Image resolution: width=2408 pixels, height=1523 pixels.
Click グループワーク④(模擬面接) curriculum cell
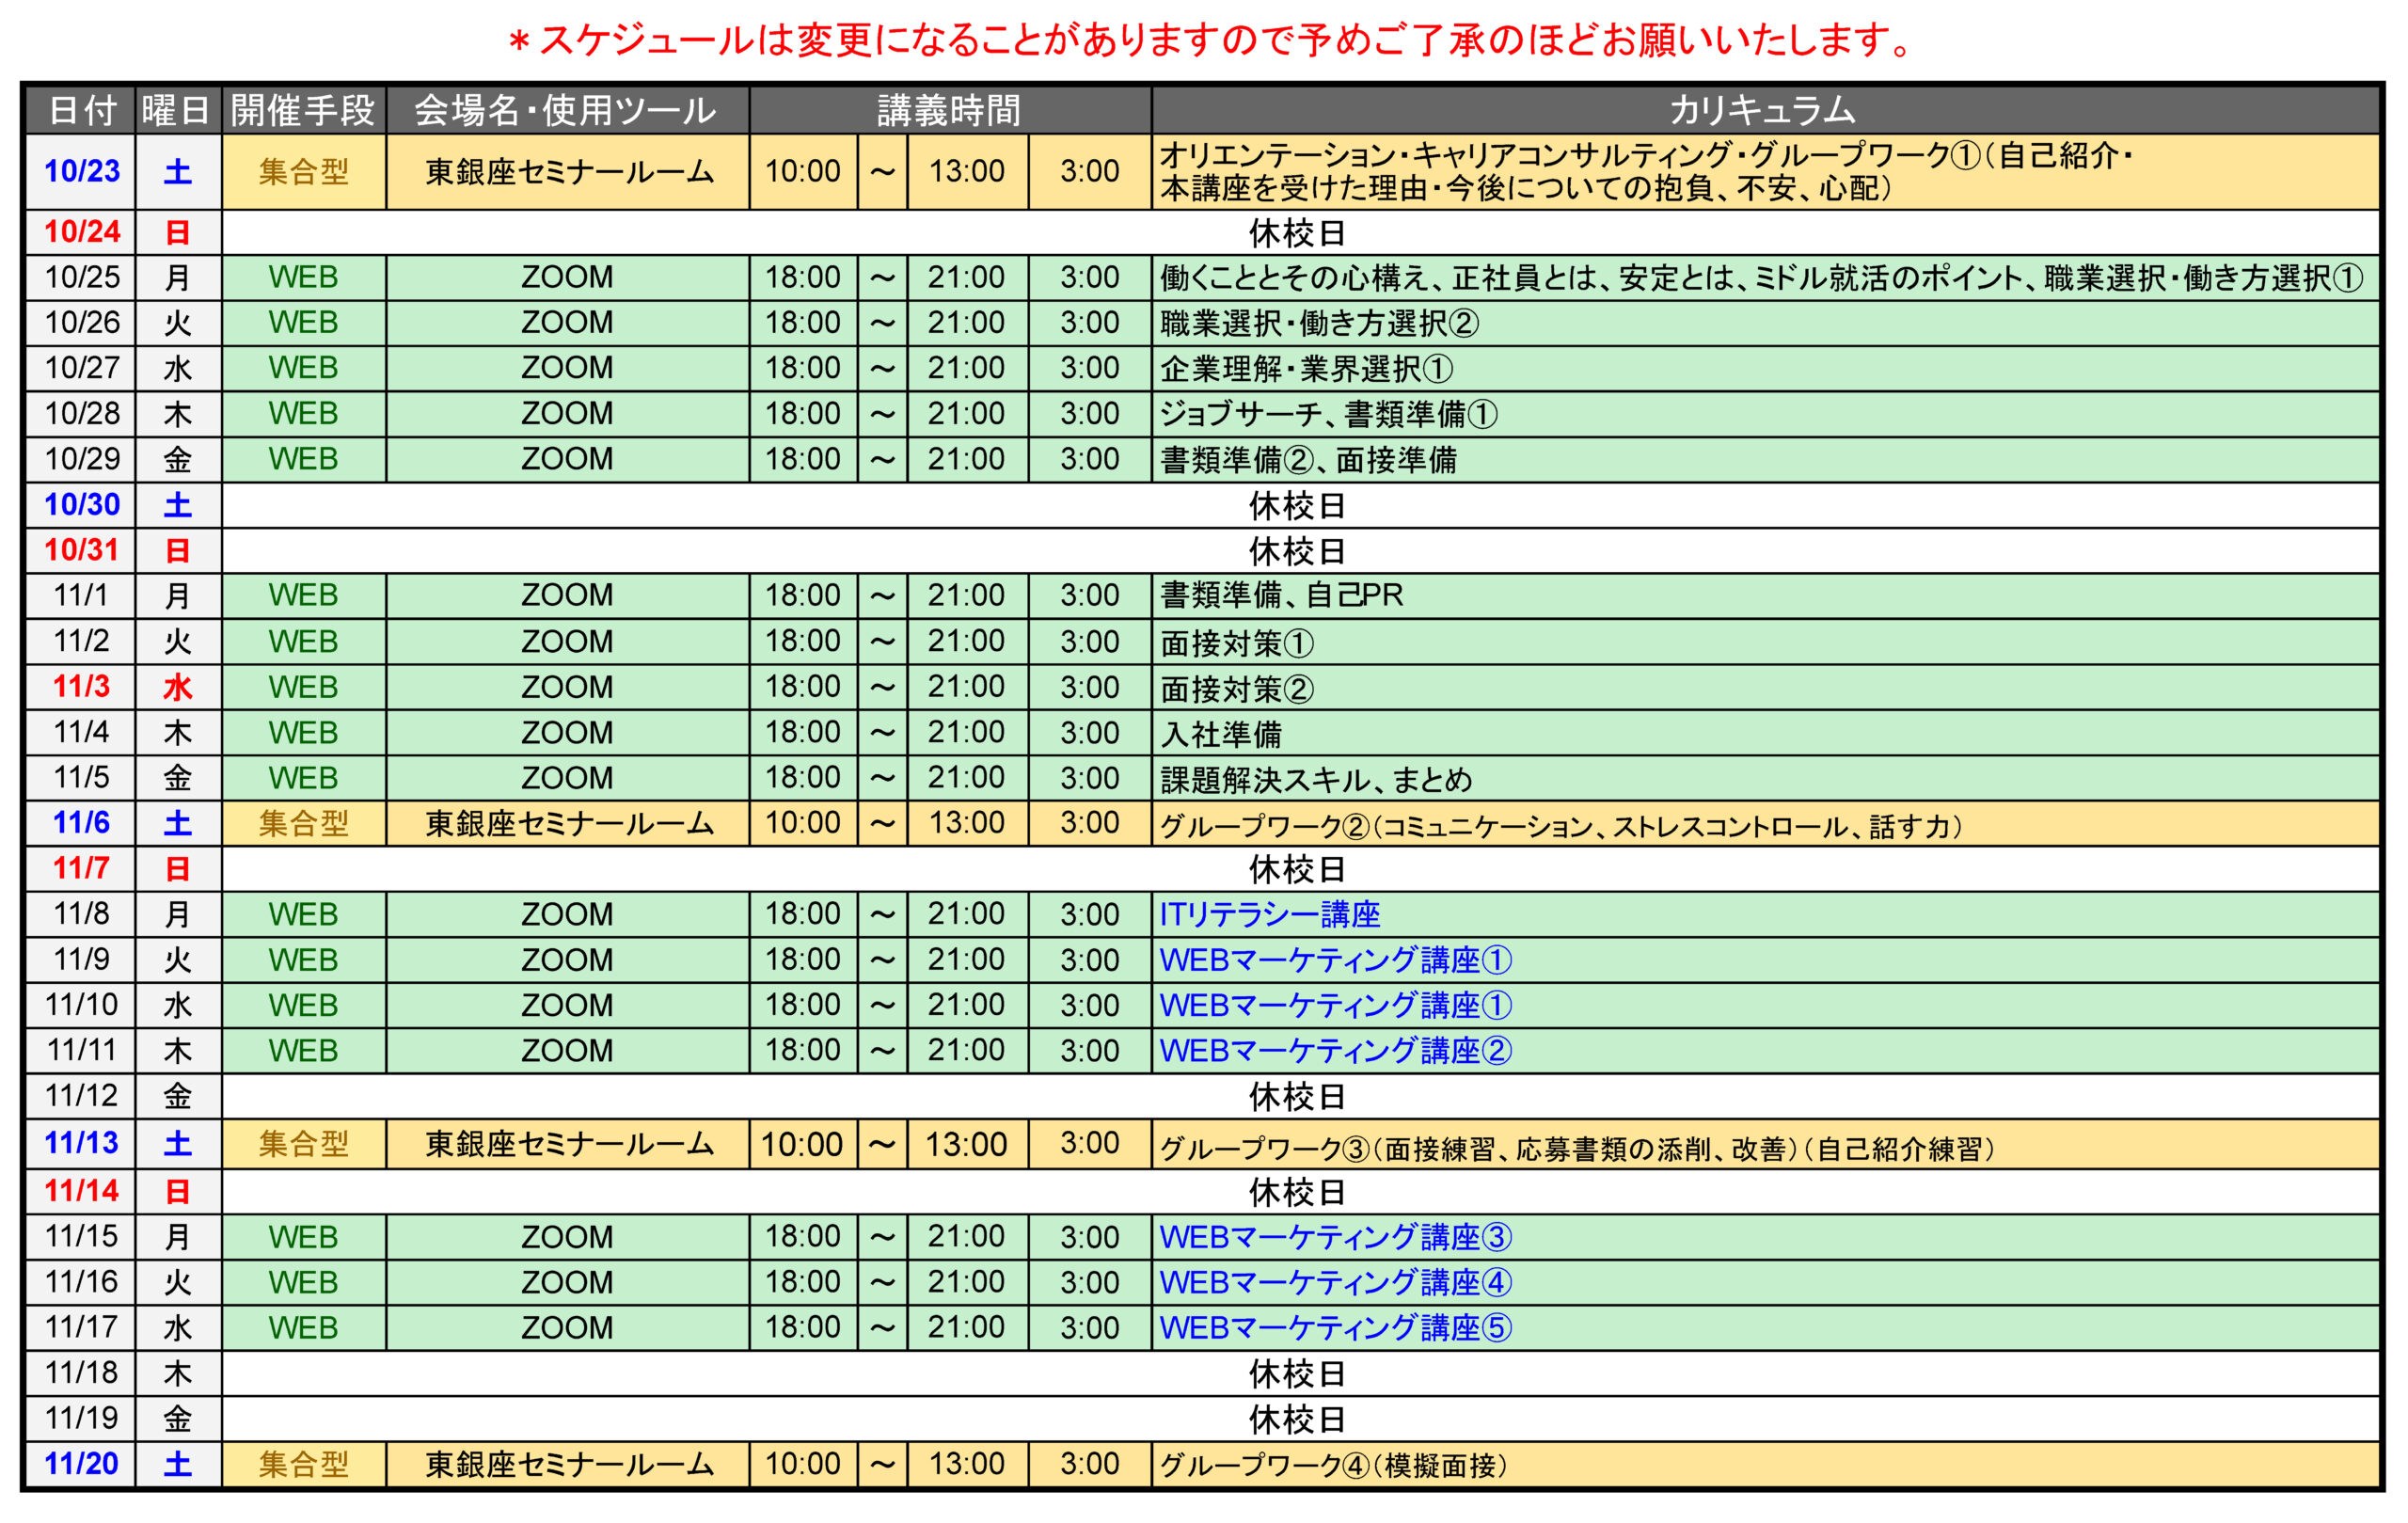click(x=1764, y=1465)
